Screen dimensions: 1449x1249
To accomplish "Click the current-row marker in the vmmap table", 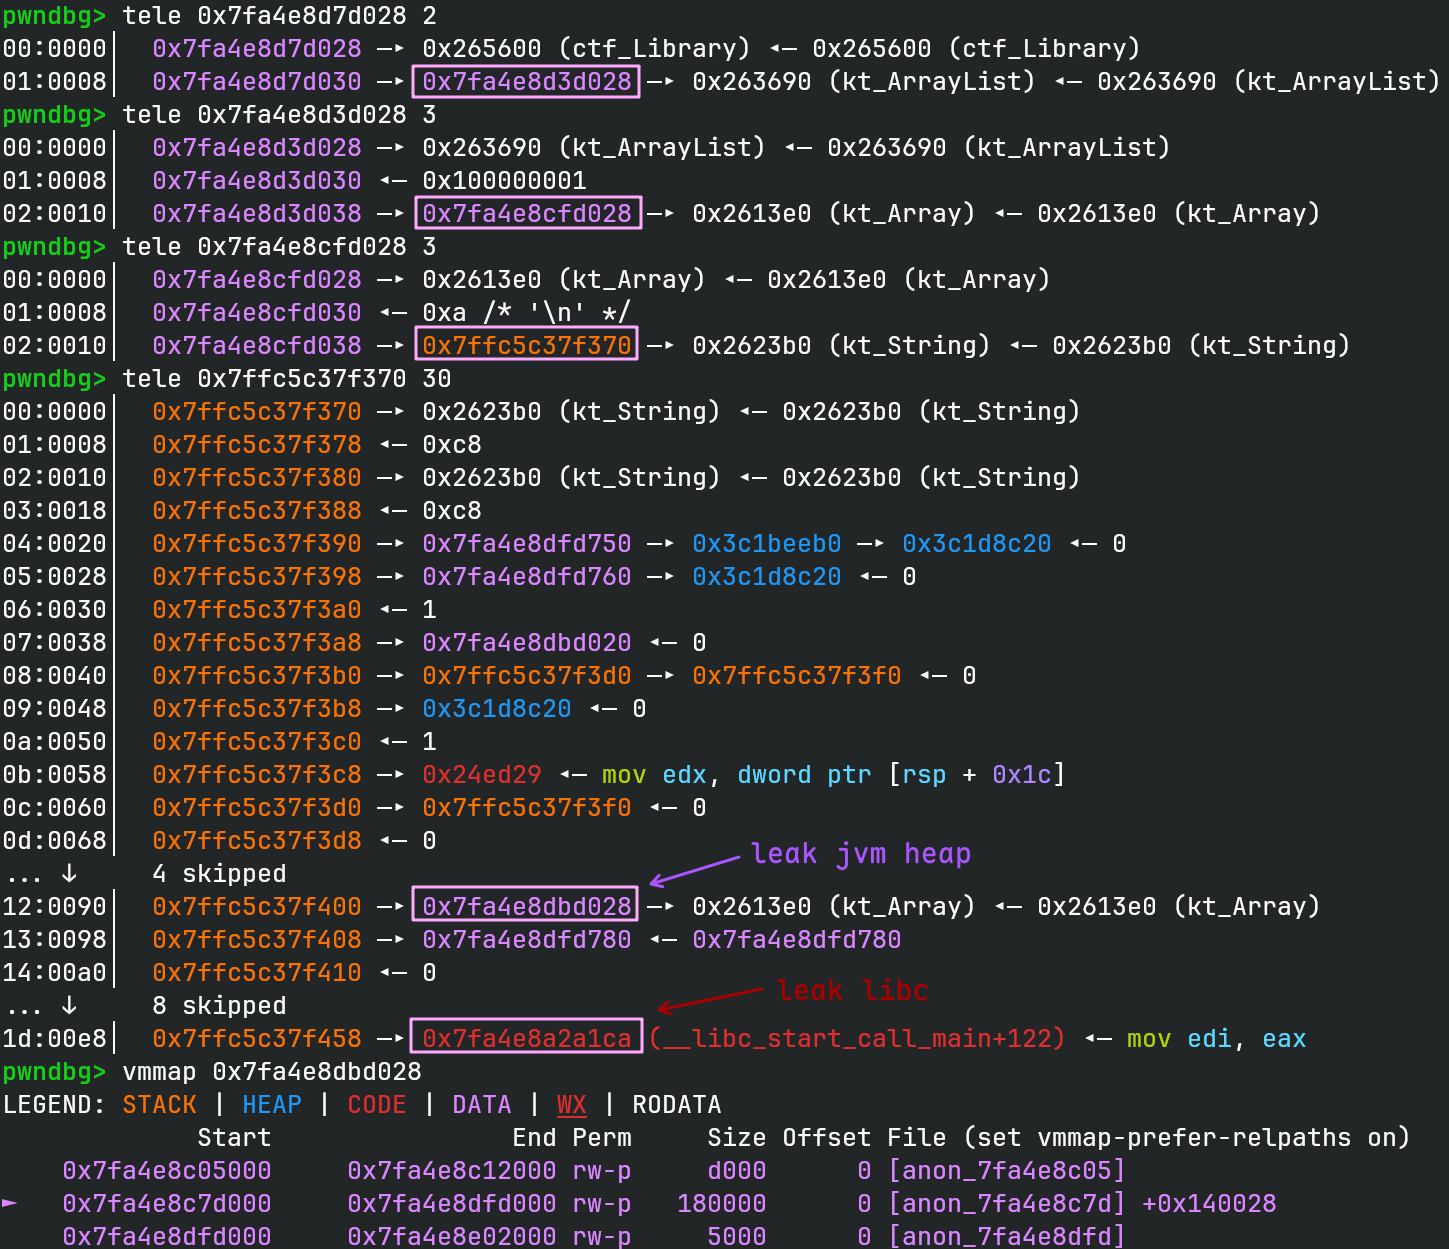I will [x=10, y=1202].
